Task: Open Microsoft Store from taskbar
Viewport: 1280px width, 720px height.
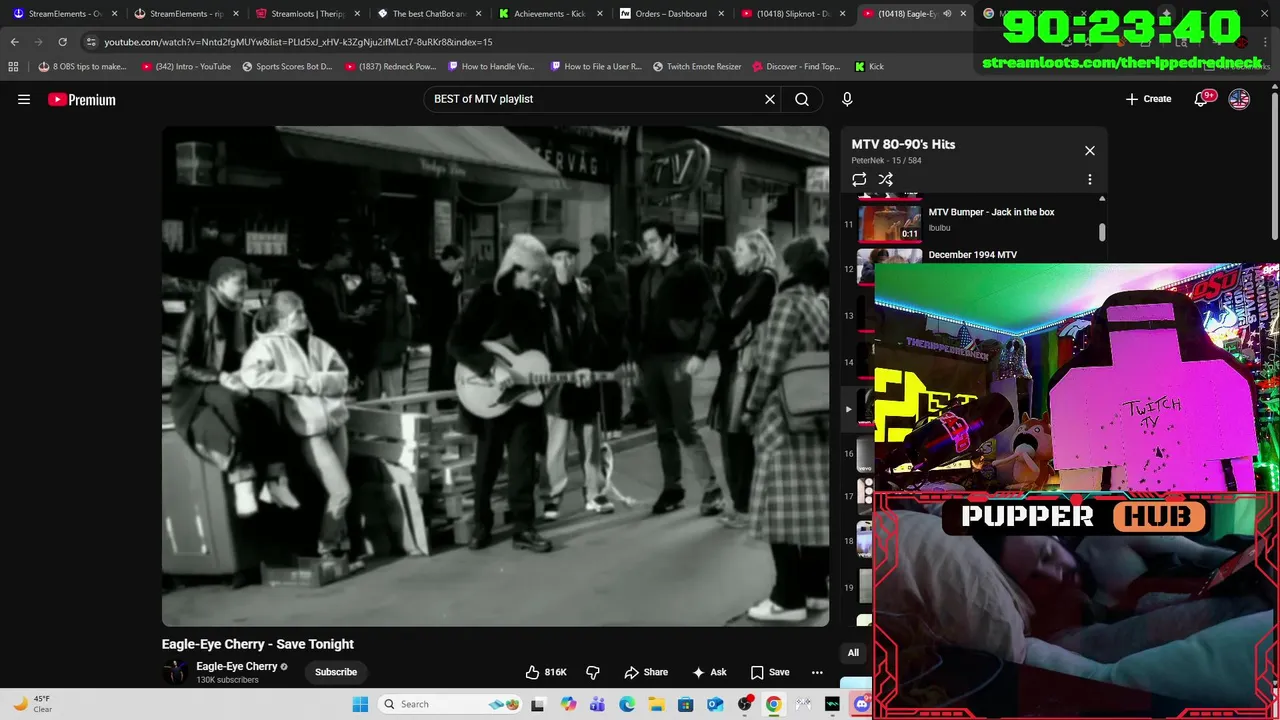Action: pyautogui.click(x=685, y=704)
